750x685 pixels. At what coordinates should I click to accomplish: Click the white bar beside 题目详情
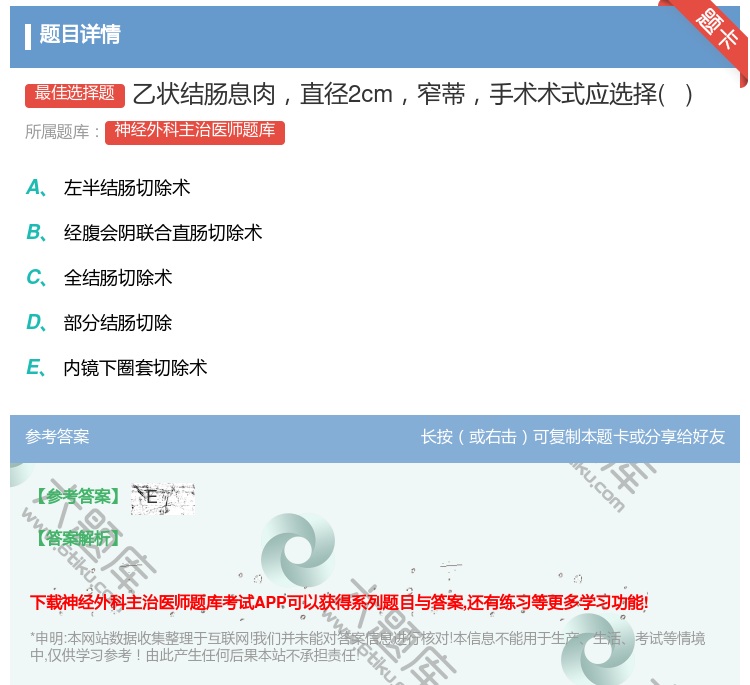(x=28, y=36)
